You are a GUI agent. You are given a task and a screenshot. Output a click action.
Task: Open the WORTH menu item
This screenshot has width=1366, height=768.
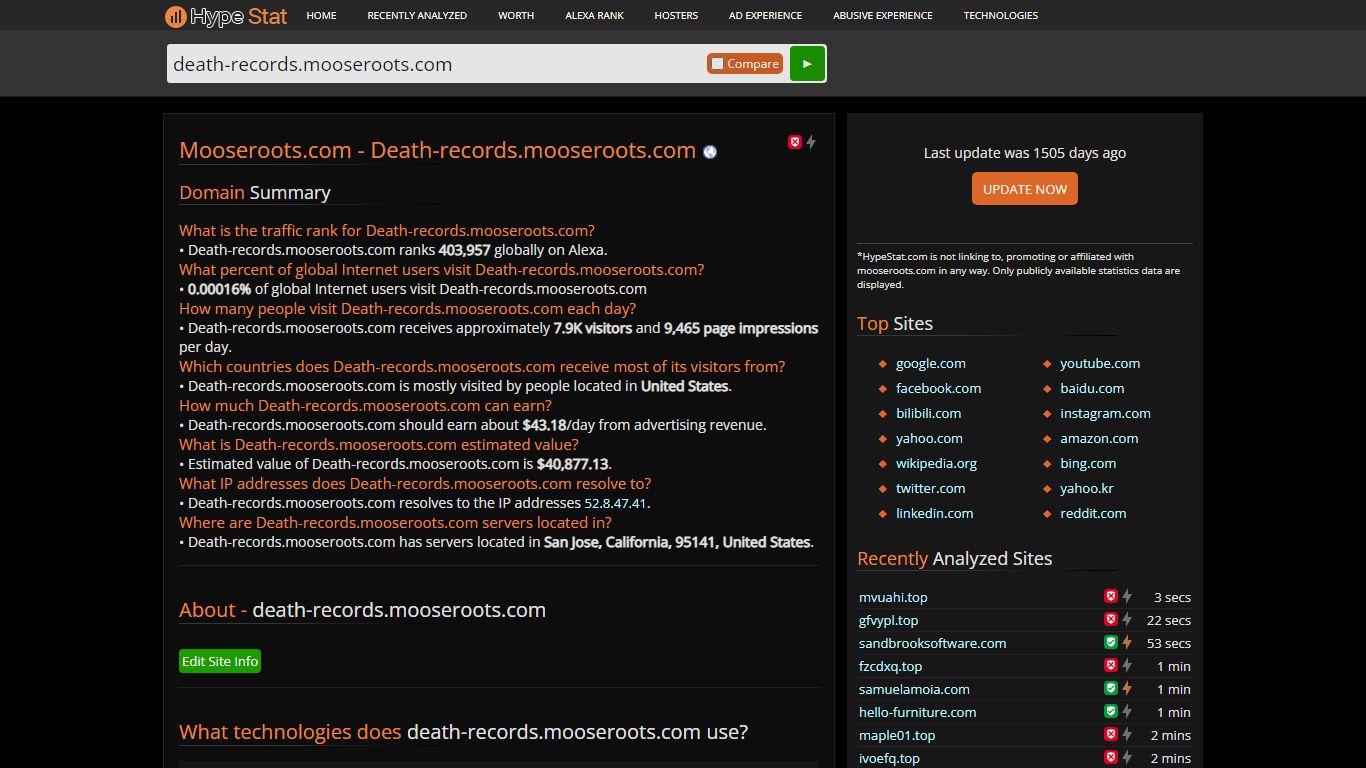(x=516, y=15)
